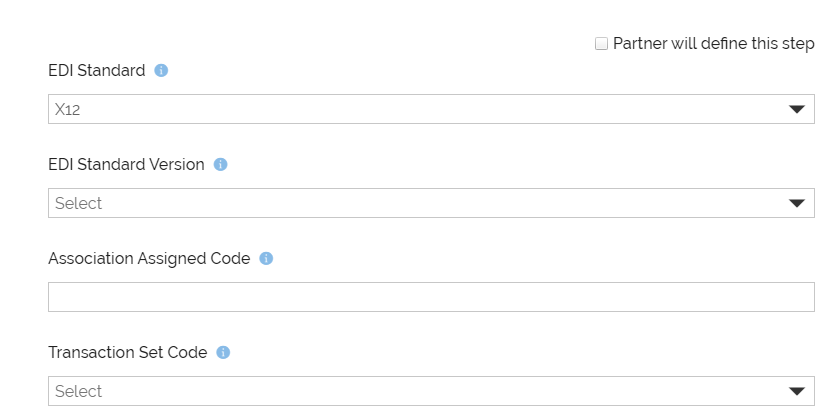827x407 pixels.
Task: Click the Association Assigned Code info icon
Action: tap(266, 259)
